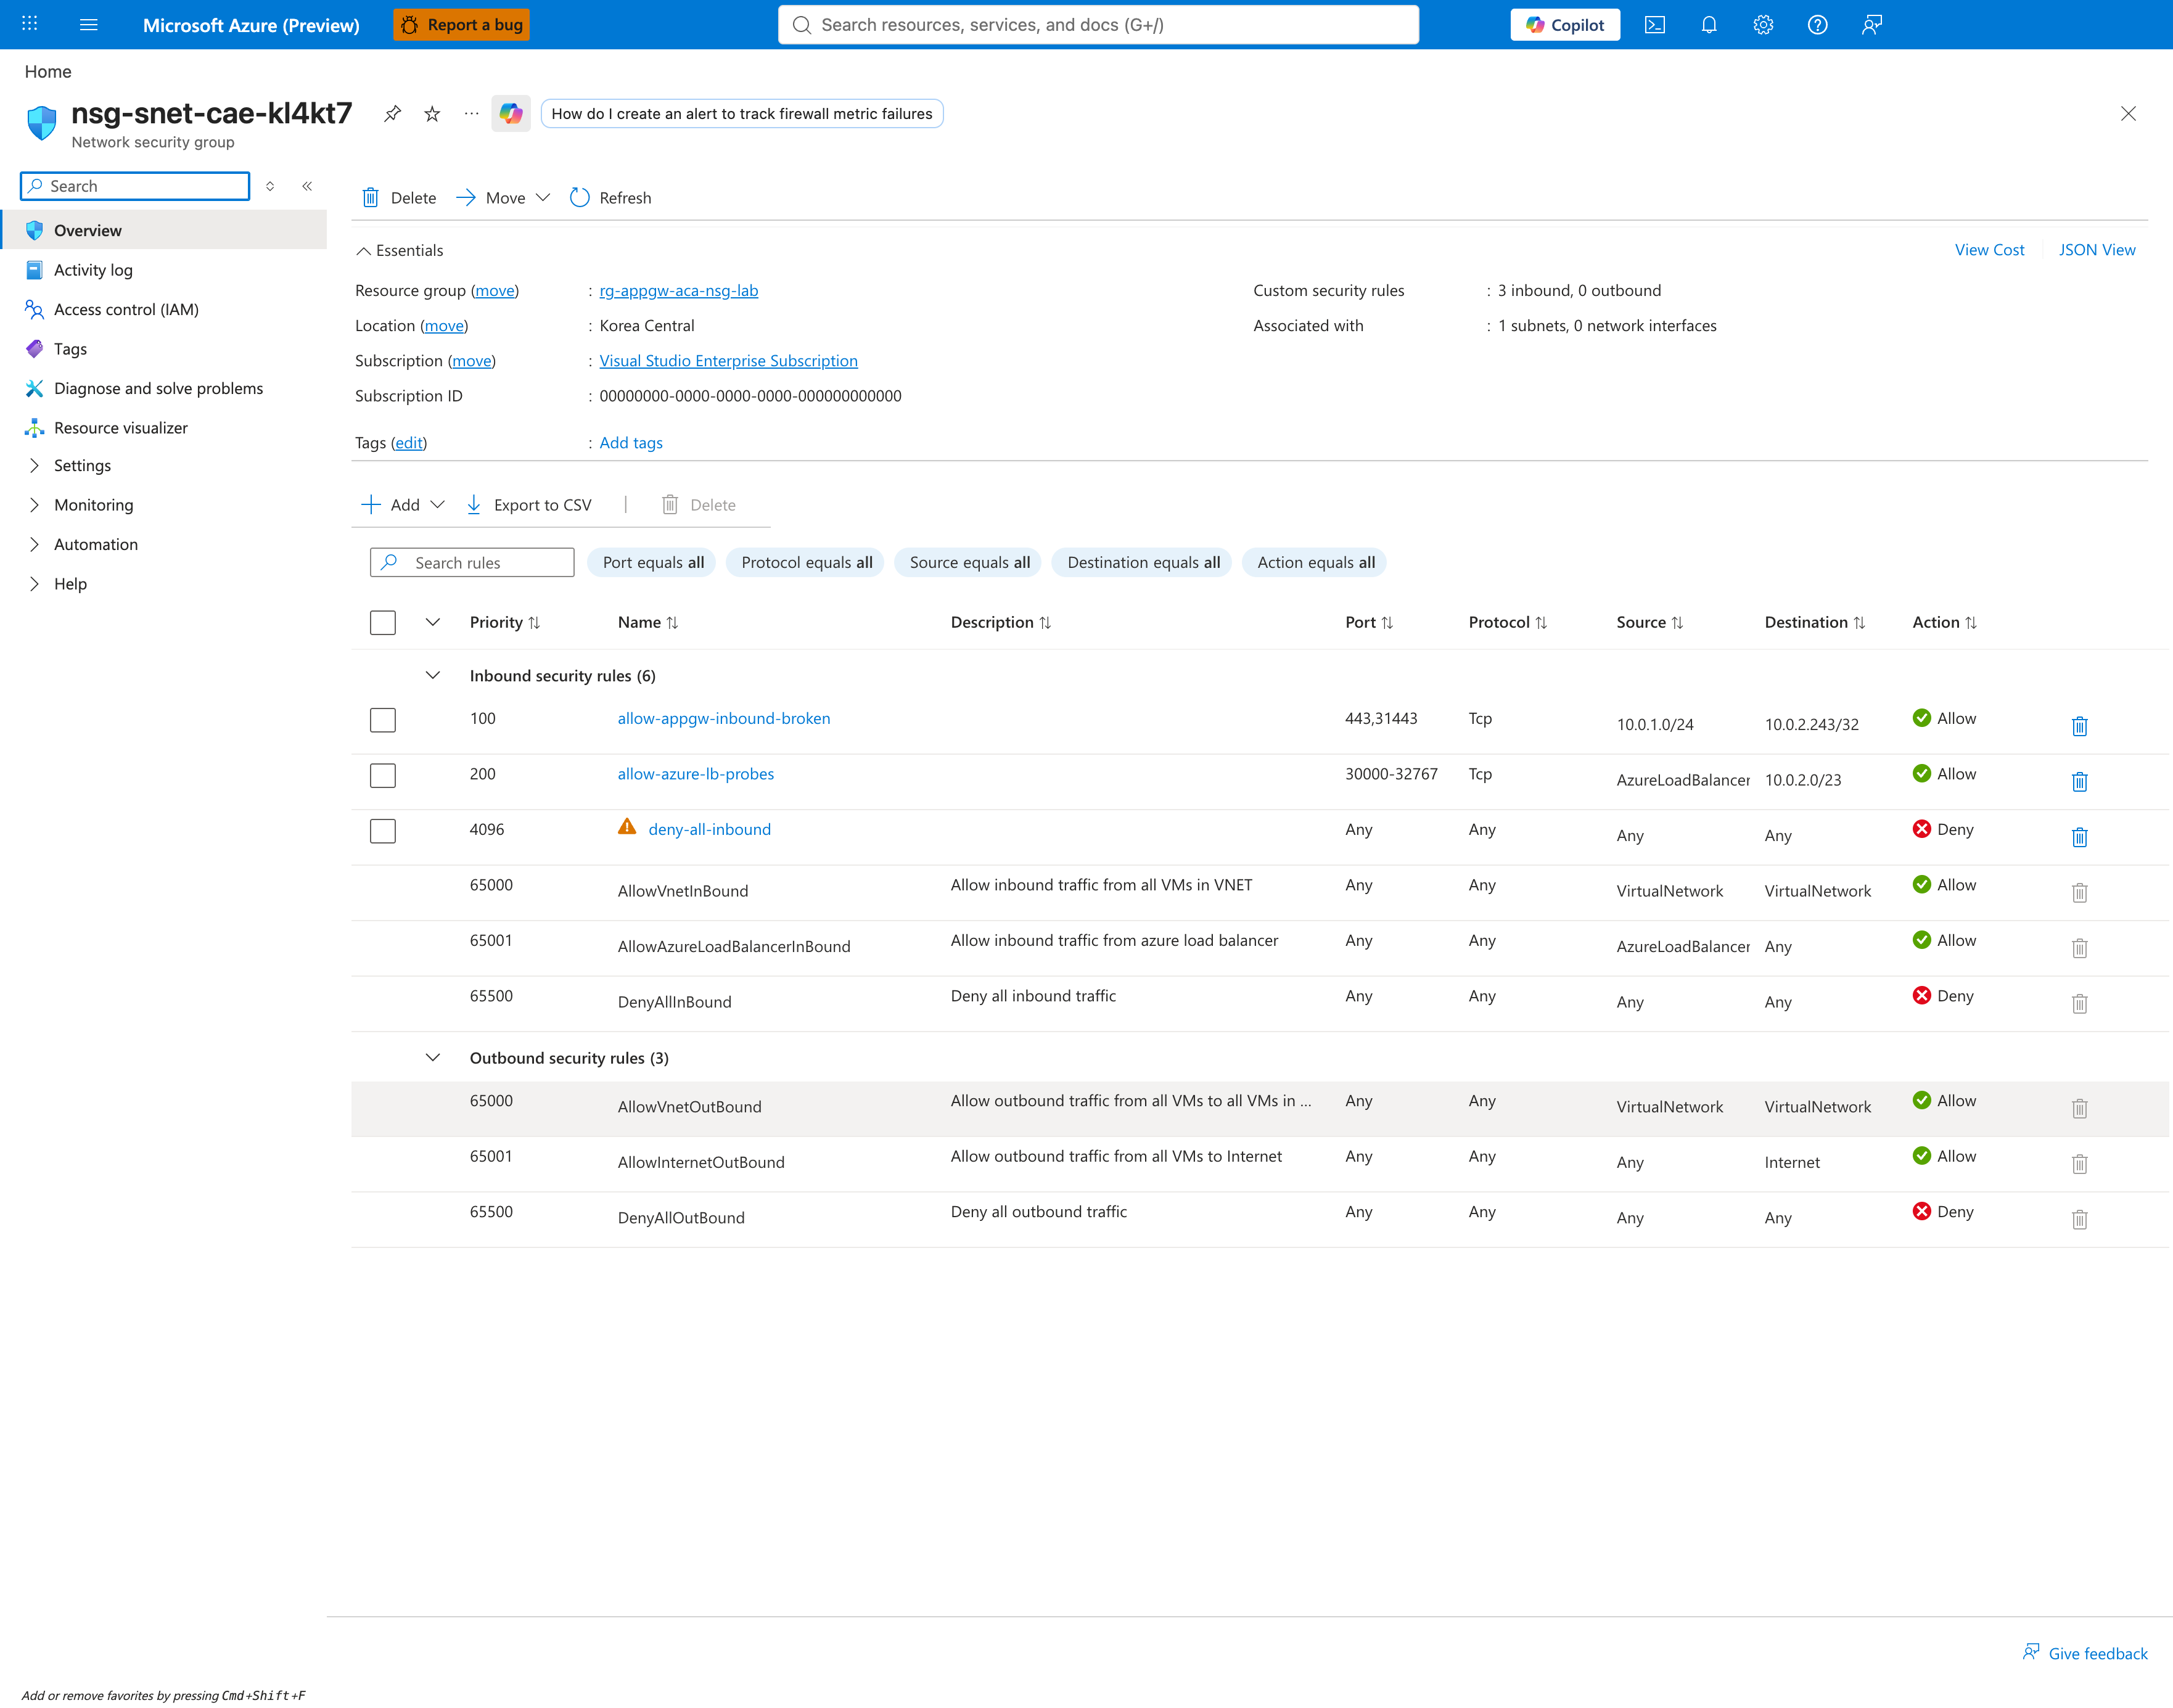
Task: Click the Search rules input field
Action: [472, 563]
